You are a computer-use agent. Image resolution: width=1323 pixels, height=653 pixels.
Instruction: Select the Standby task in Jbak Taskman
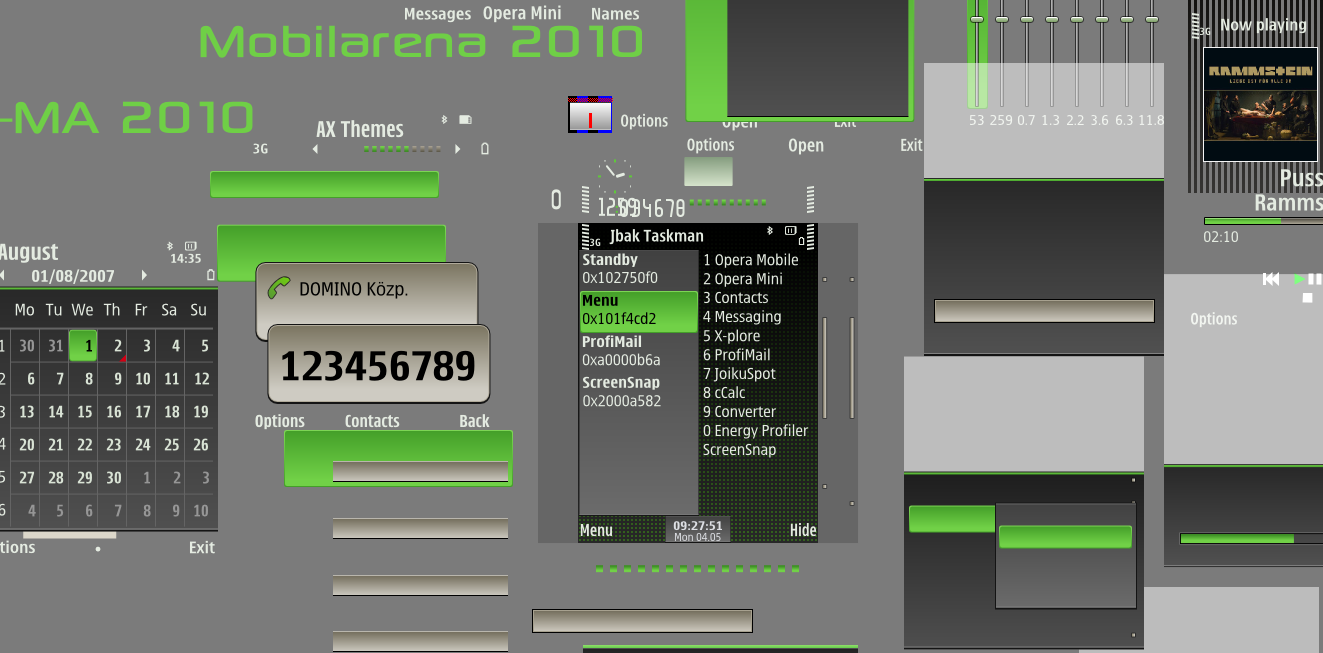(x=638, y=269)
